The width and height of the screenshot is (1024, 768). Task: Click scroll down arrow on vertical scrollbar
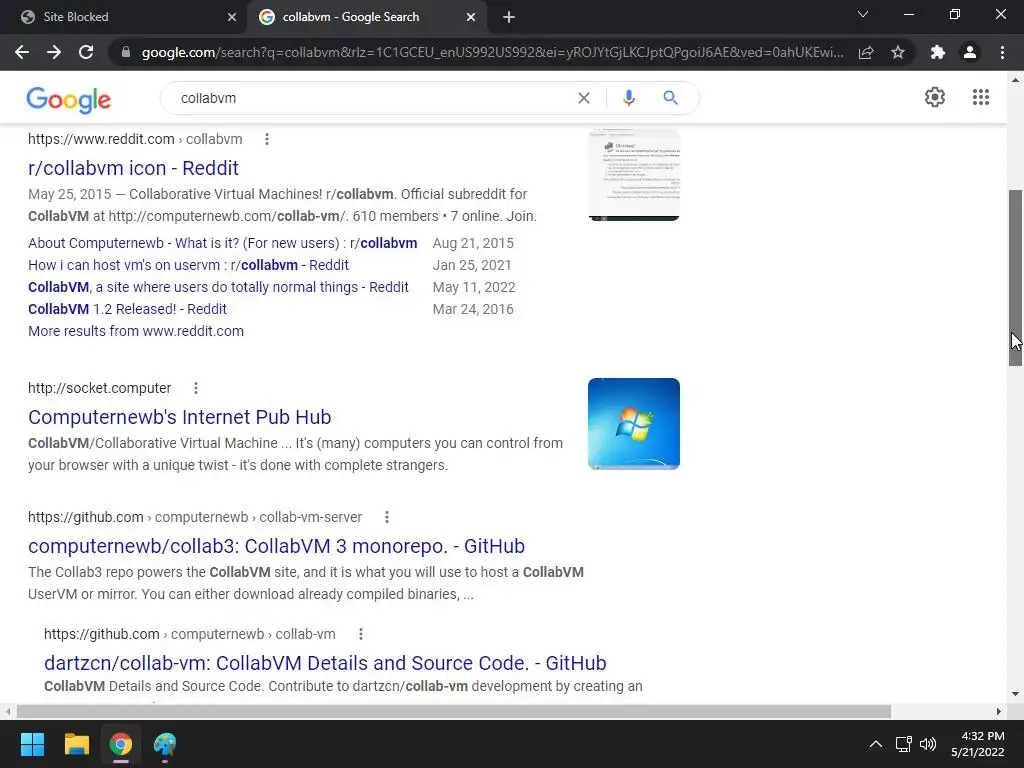(1016, 694)
